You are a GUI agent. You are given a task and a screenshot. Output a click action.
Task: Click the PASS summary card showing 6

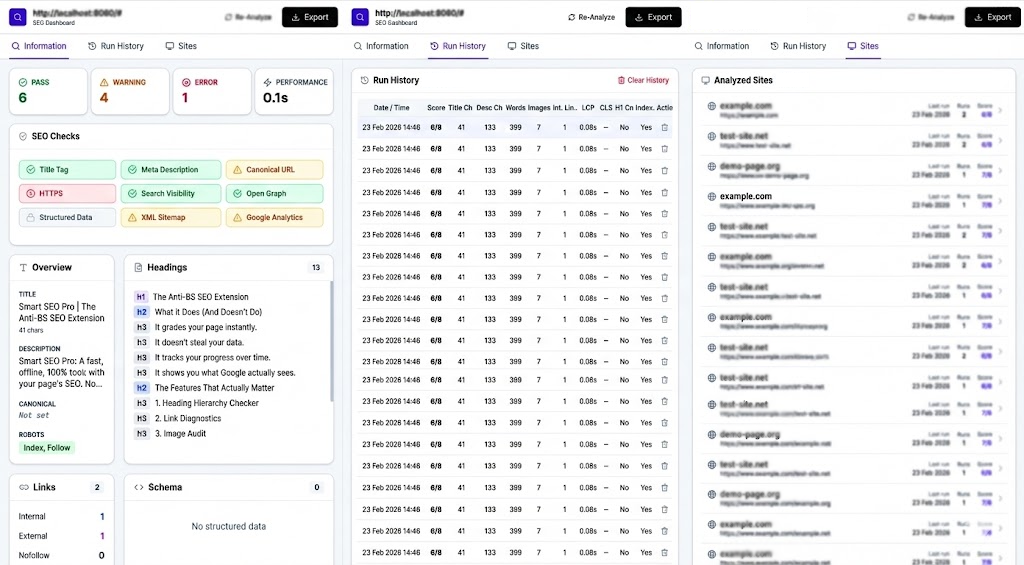coord(48,91)
